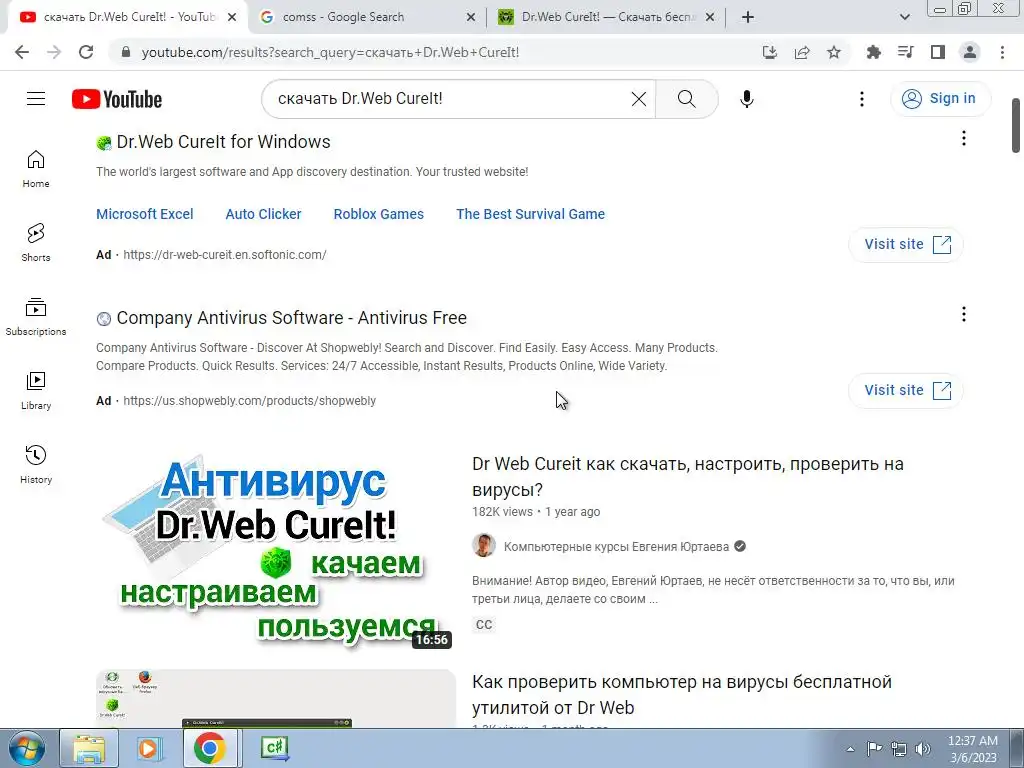Viewport: 1024px width, 768px height.
Task: Toggle Chrome side panel
Action: (938, 52)
